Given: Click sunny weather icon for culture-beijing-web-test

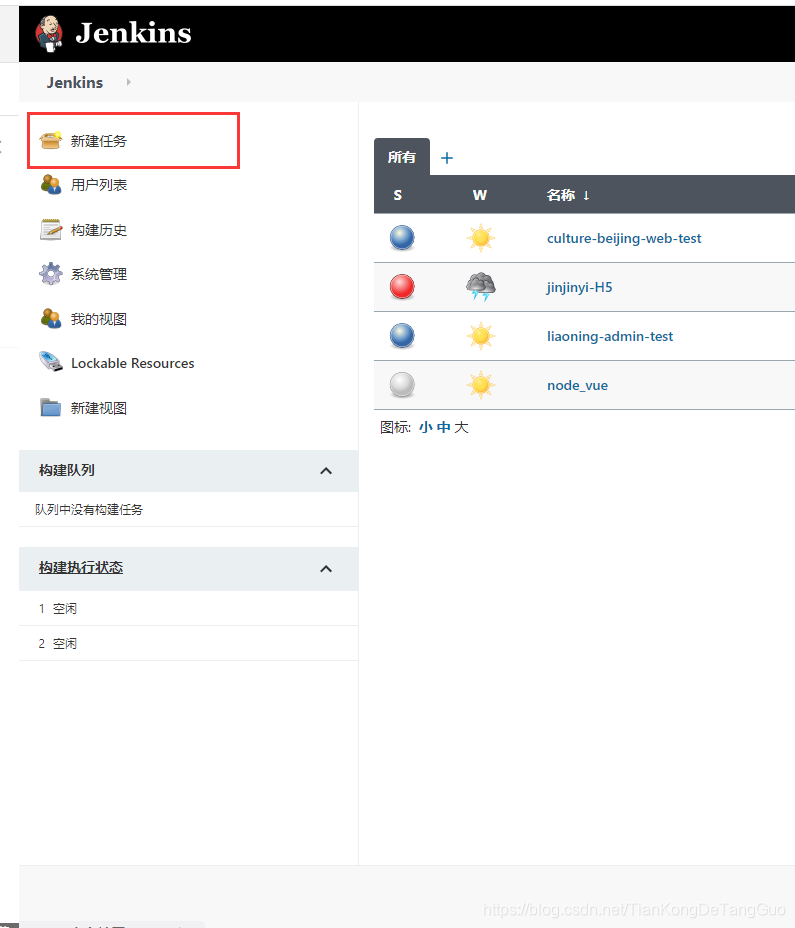Looking at the screenshot, I should click(x=481, y=238).
